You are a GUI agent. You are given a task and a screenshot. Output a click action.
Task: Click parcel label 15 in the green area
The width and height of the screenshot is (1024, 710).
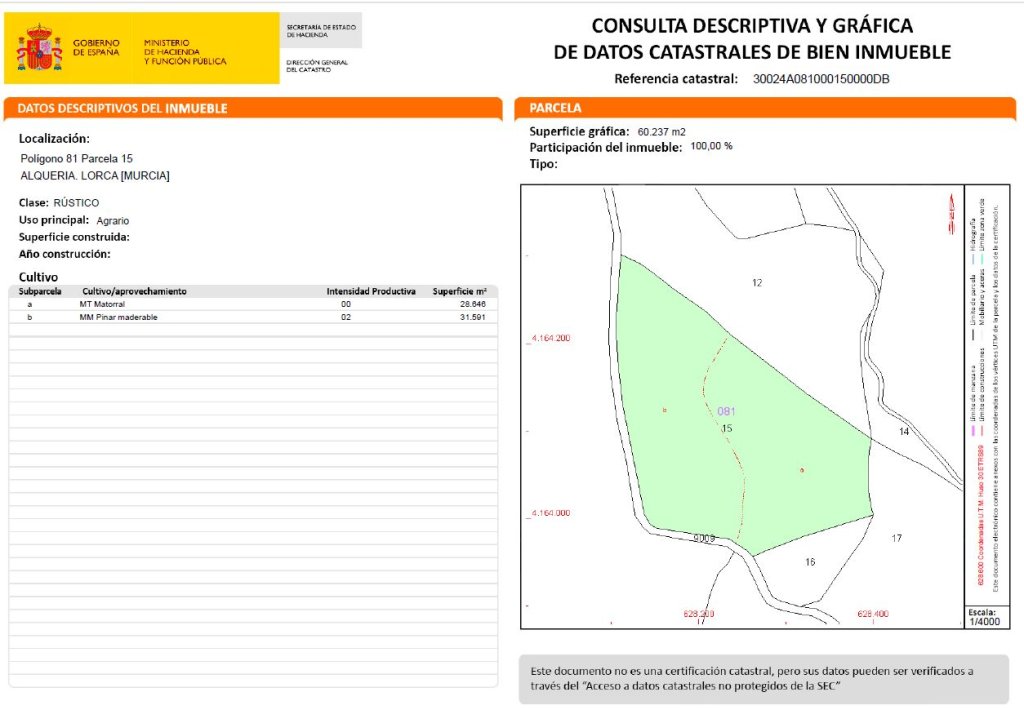(x=727, y=428)
